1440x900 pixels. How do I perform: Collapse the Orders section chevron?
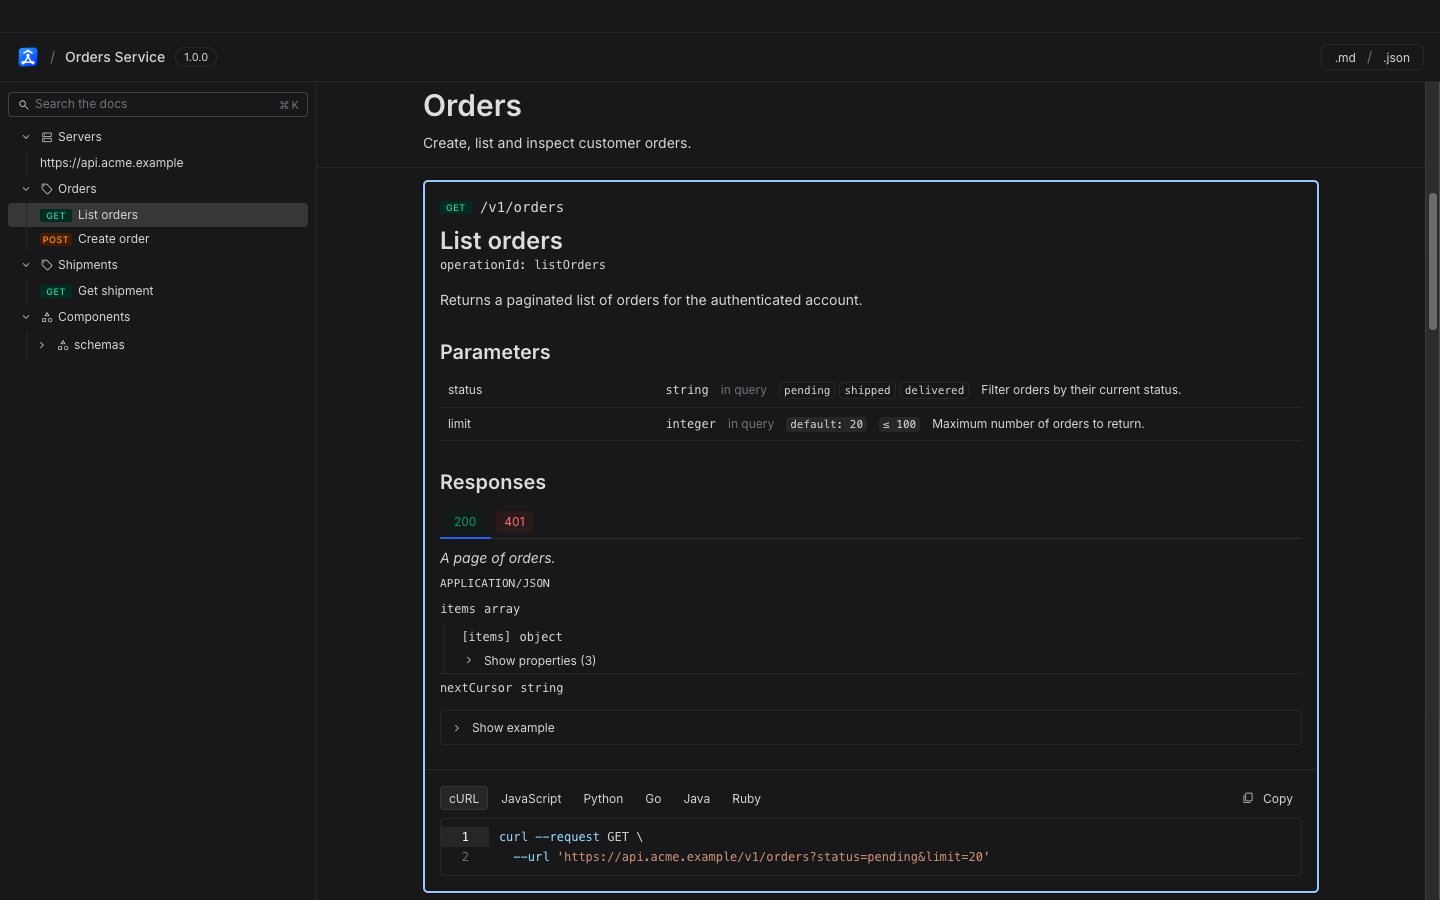click(26, 189)
